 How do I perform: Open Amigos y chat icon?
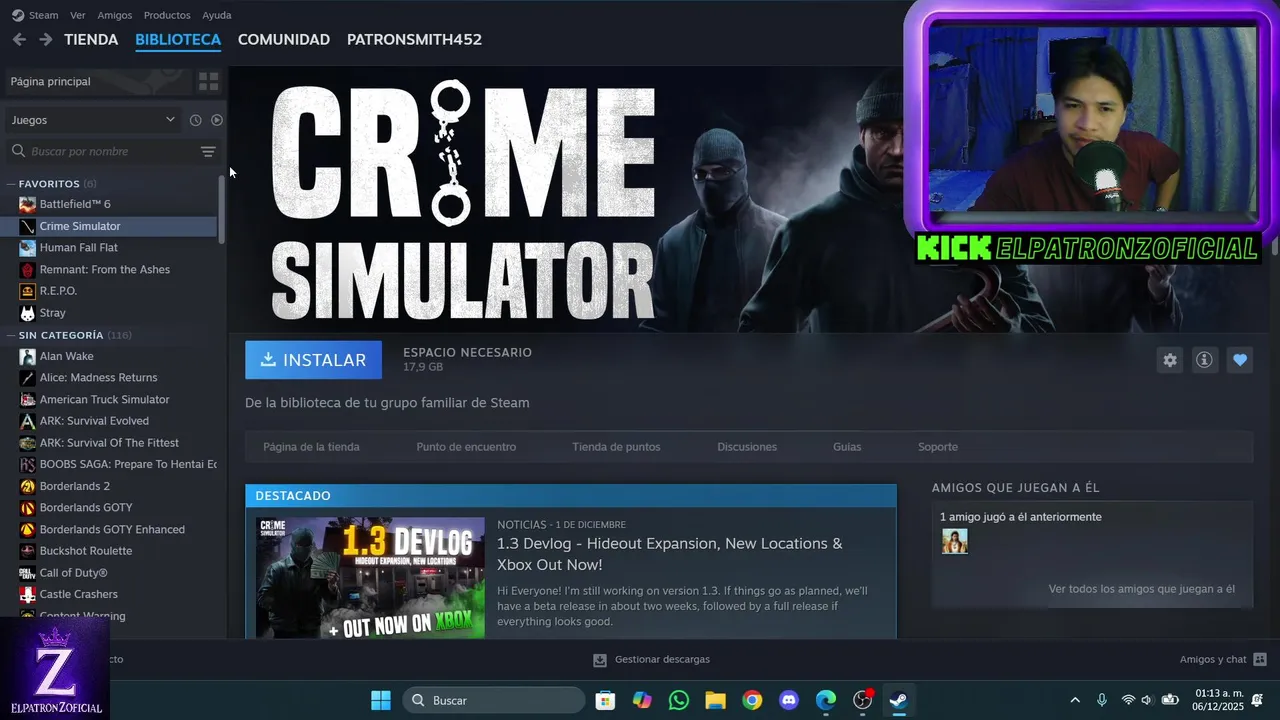click(1260, 659)
